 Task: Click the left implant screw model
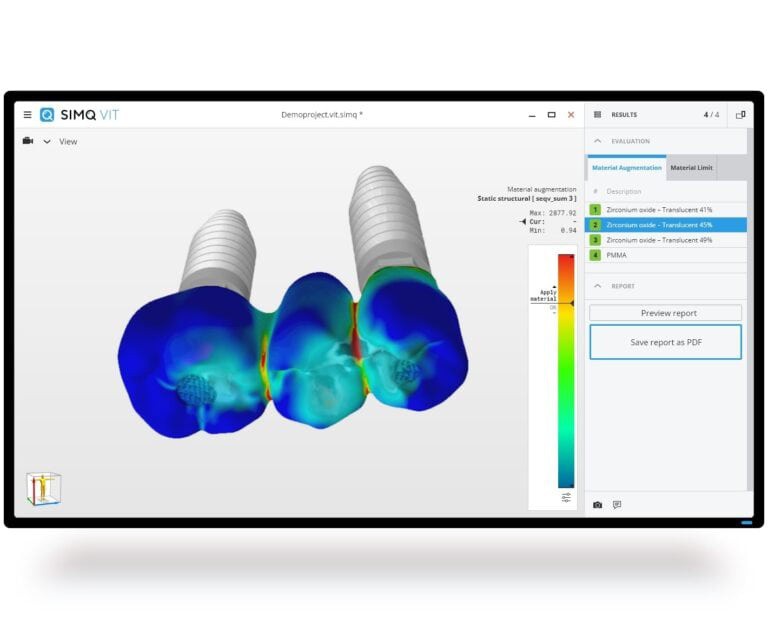point(219,250)
